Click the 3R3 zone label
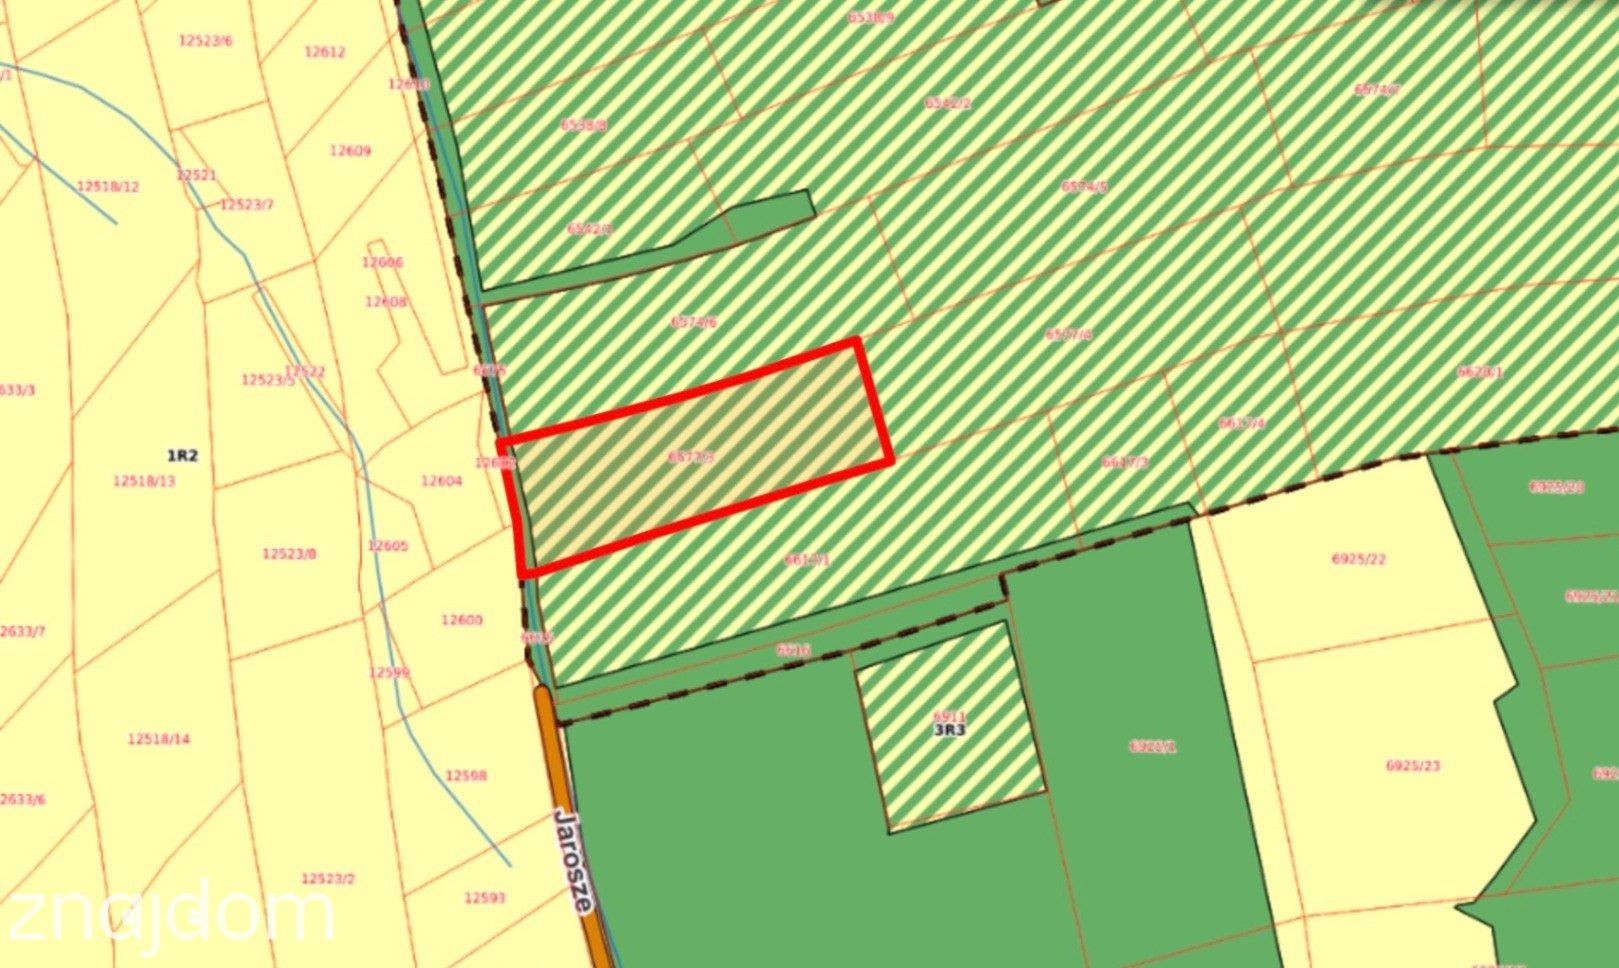 949,730
